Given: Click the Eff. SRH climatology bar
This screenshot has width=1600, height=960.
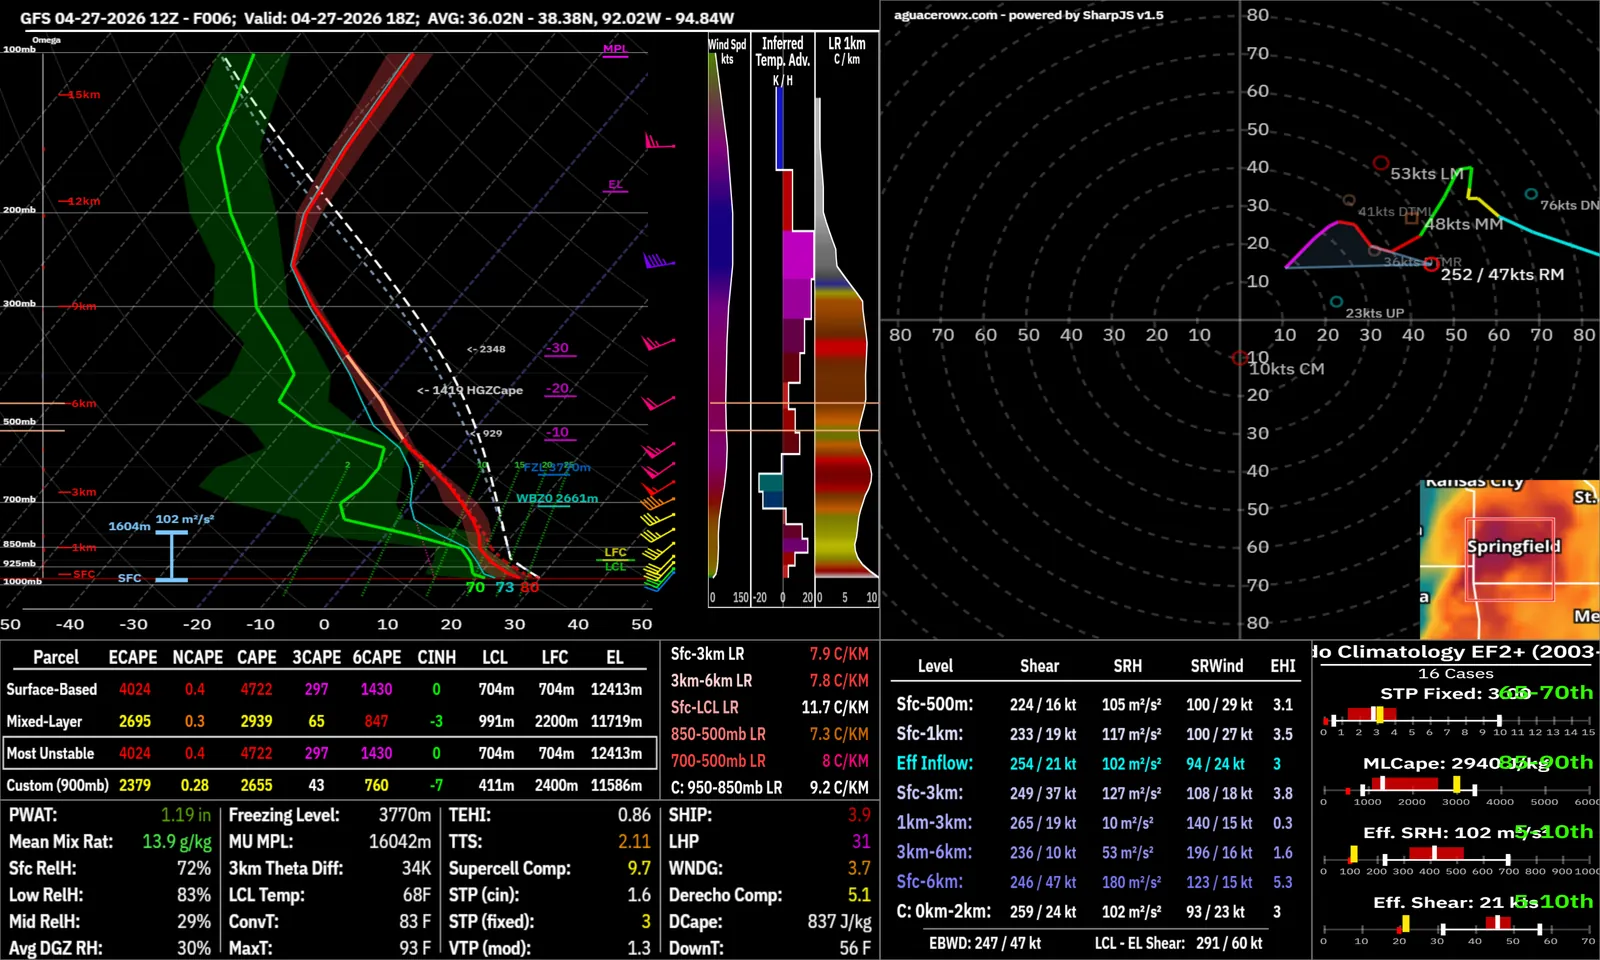Looking at the screenshot, I should [1459, 855].
